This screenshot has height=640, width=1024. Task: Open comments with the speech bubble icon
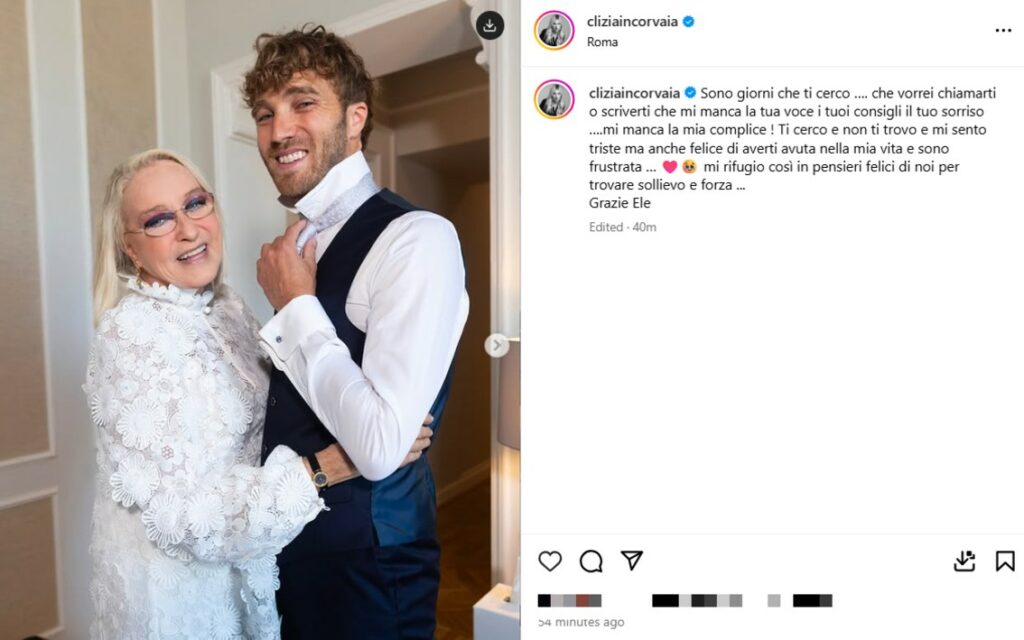pos(591,560)
